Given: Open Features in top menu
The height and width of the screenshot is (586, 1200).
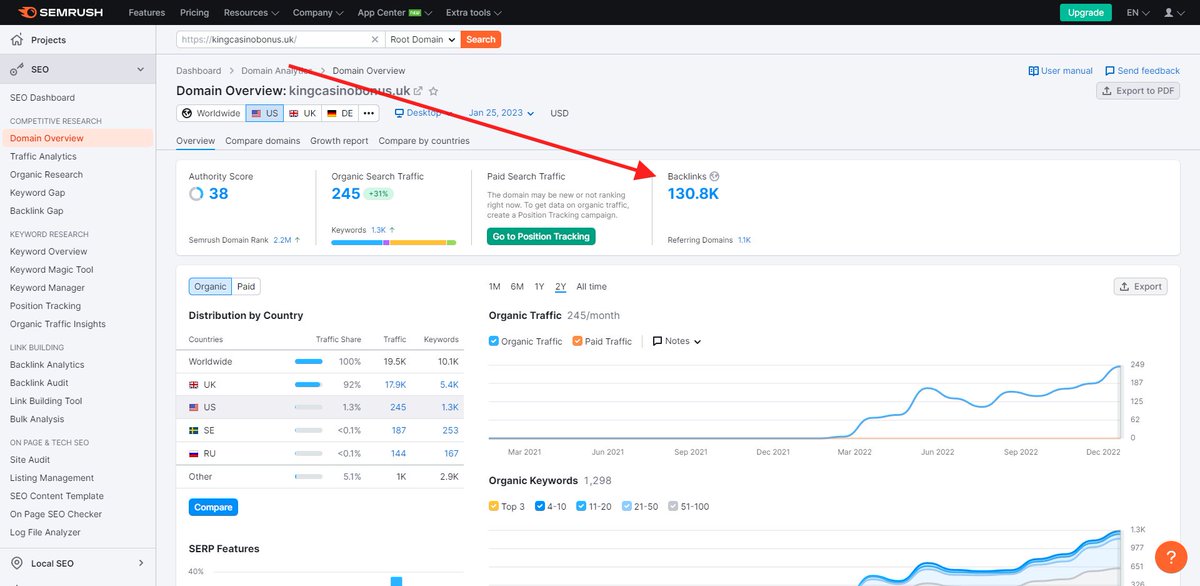Looking at the screenshot, I should (147, 12).
